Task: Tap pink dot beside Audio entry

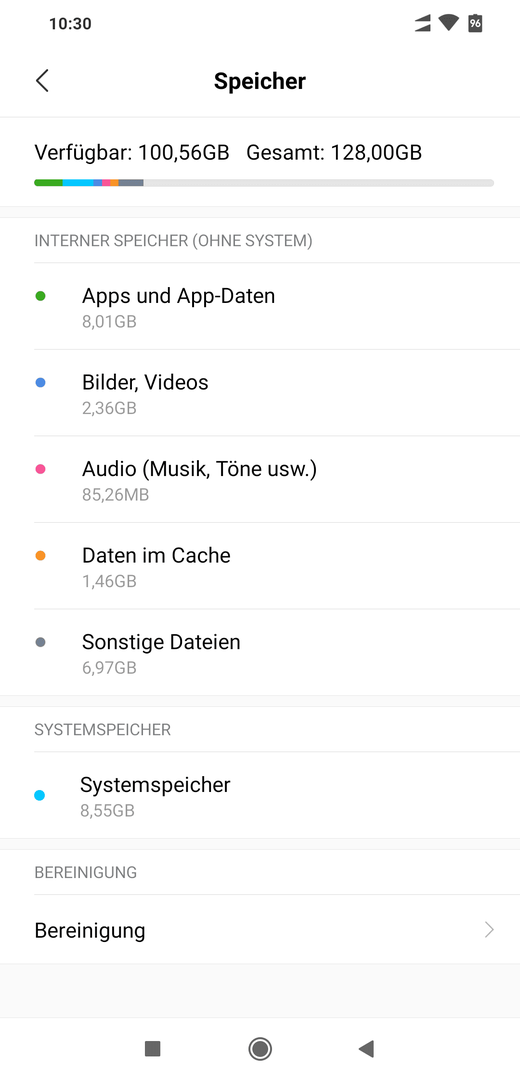Action: pos(40,469)
